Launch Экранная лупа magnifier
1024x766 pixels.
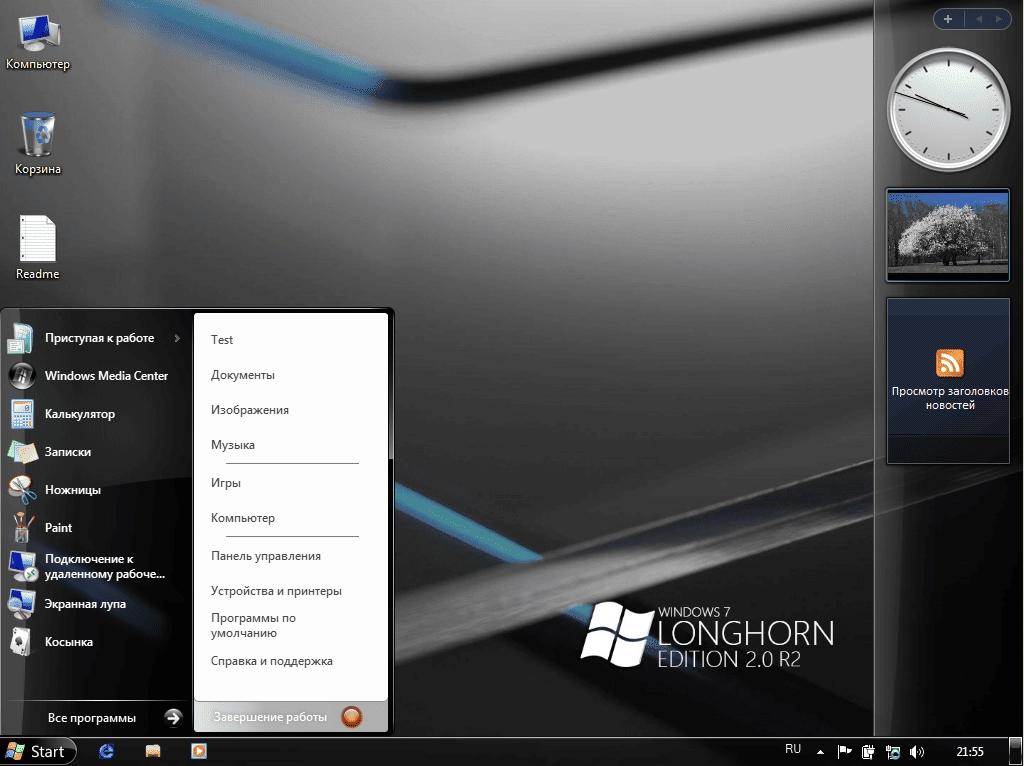[95, 603]
